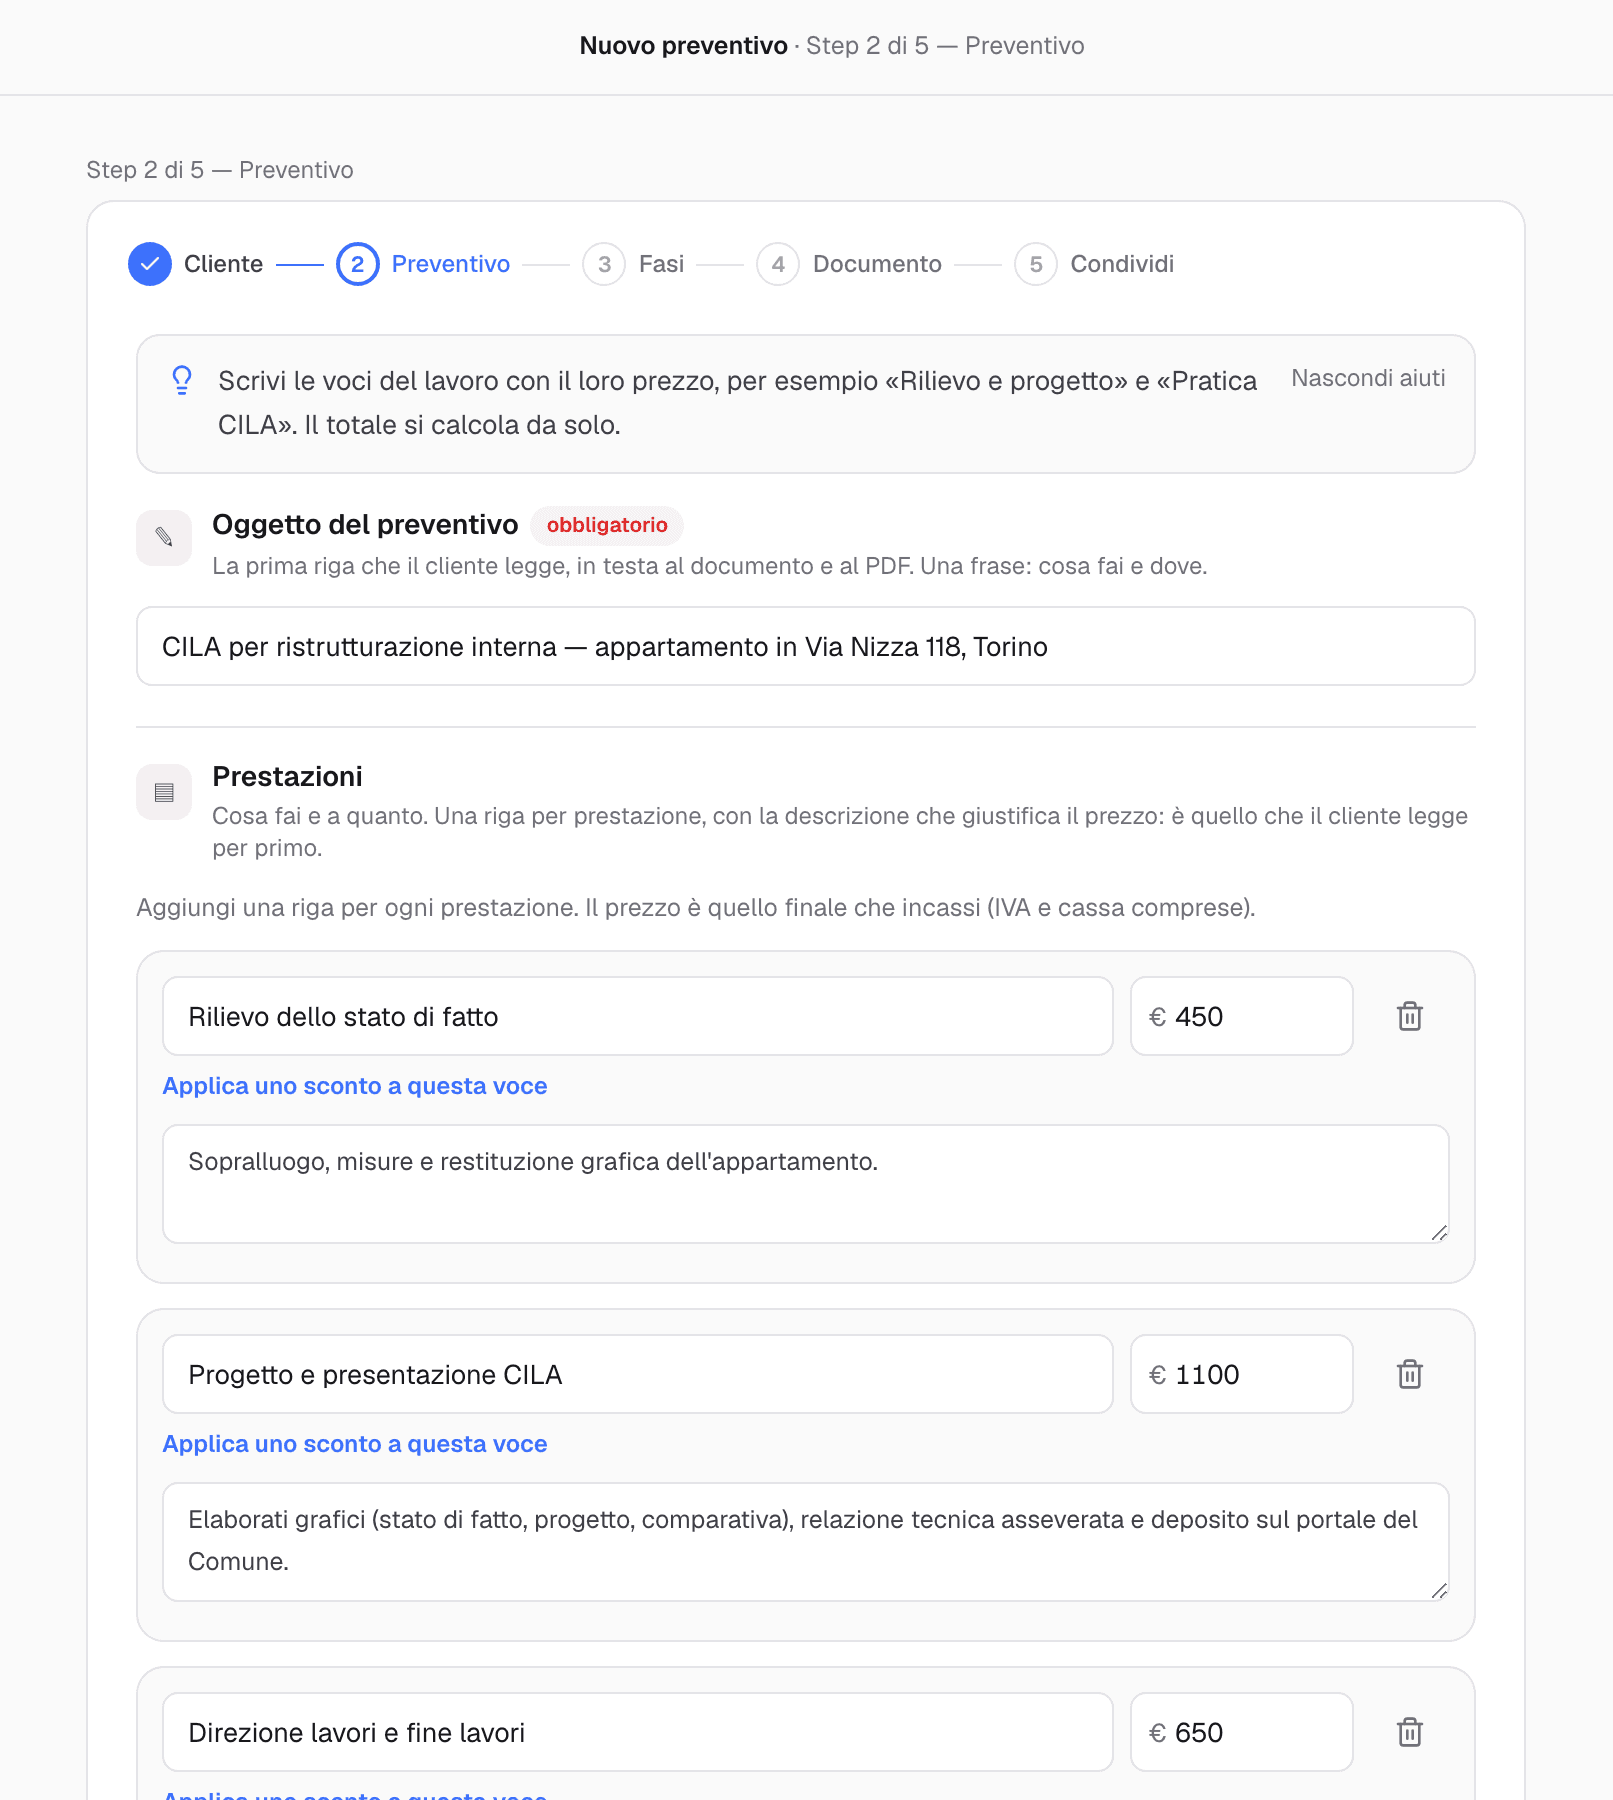1613x1800 pixels.
Task: Click the lightbulb hint icon
Action: (x=182, y=381)
